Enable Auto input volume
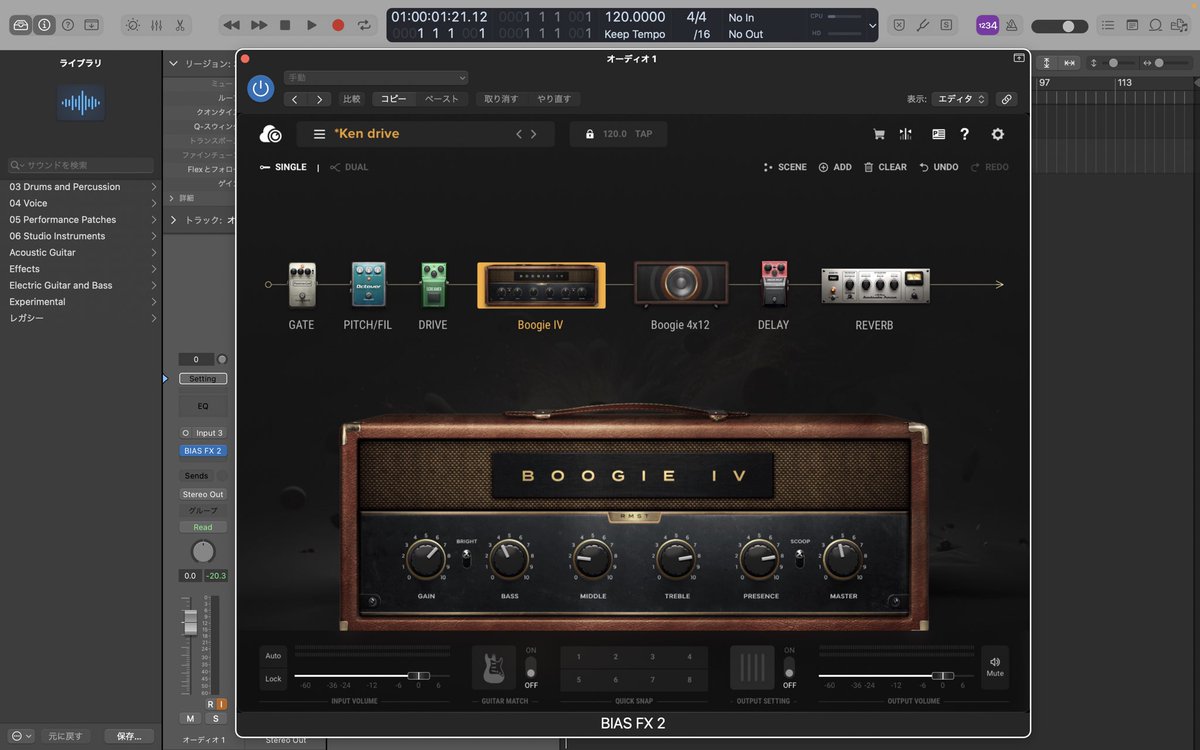This screenshot has width=1200, height=750. click(273, 656)
